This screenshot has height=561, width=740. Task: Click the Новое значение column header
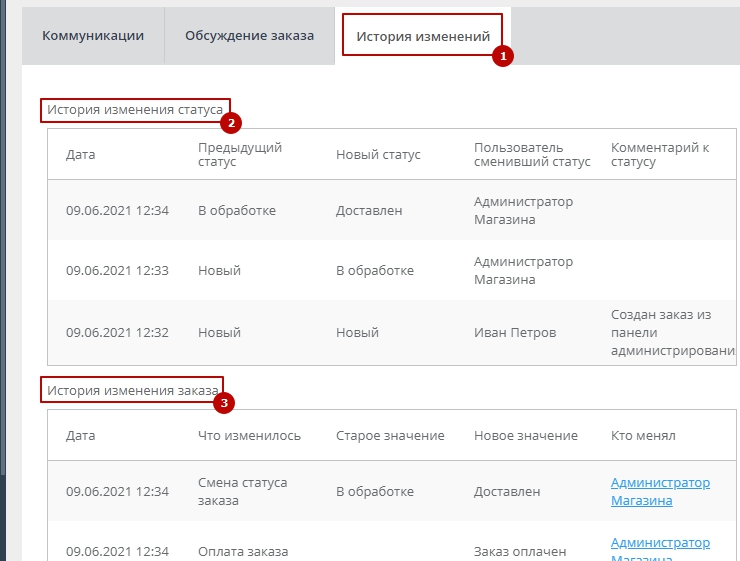[526, 436]
